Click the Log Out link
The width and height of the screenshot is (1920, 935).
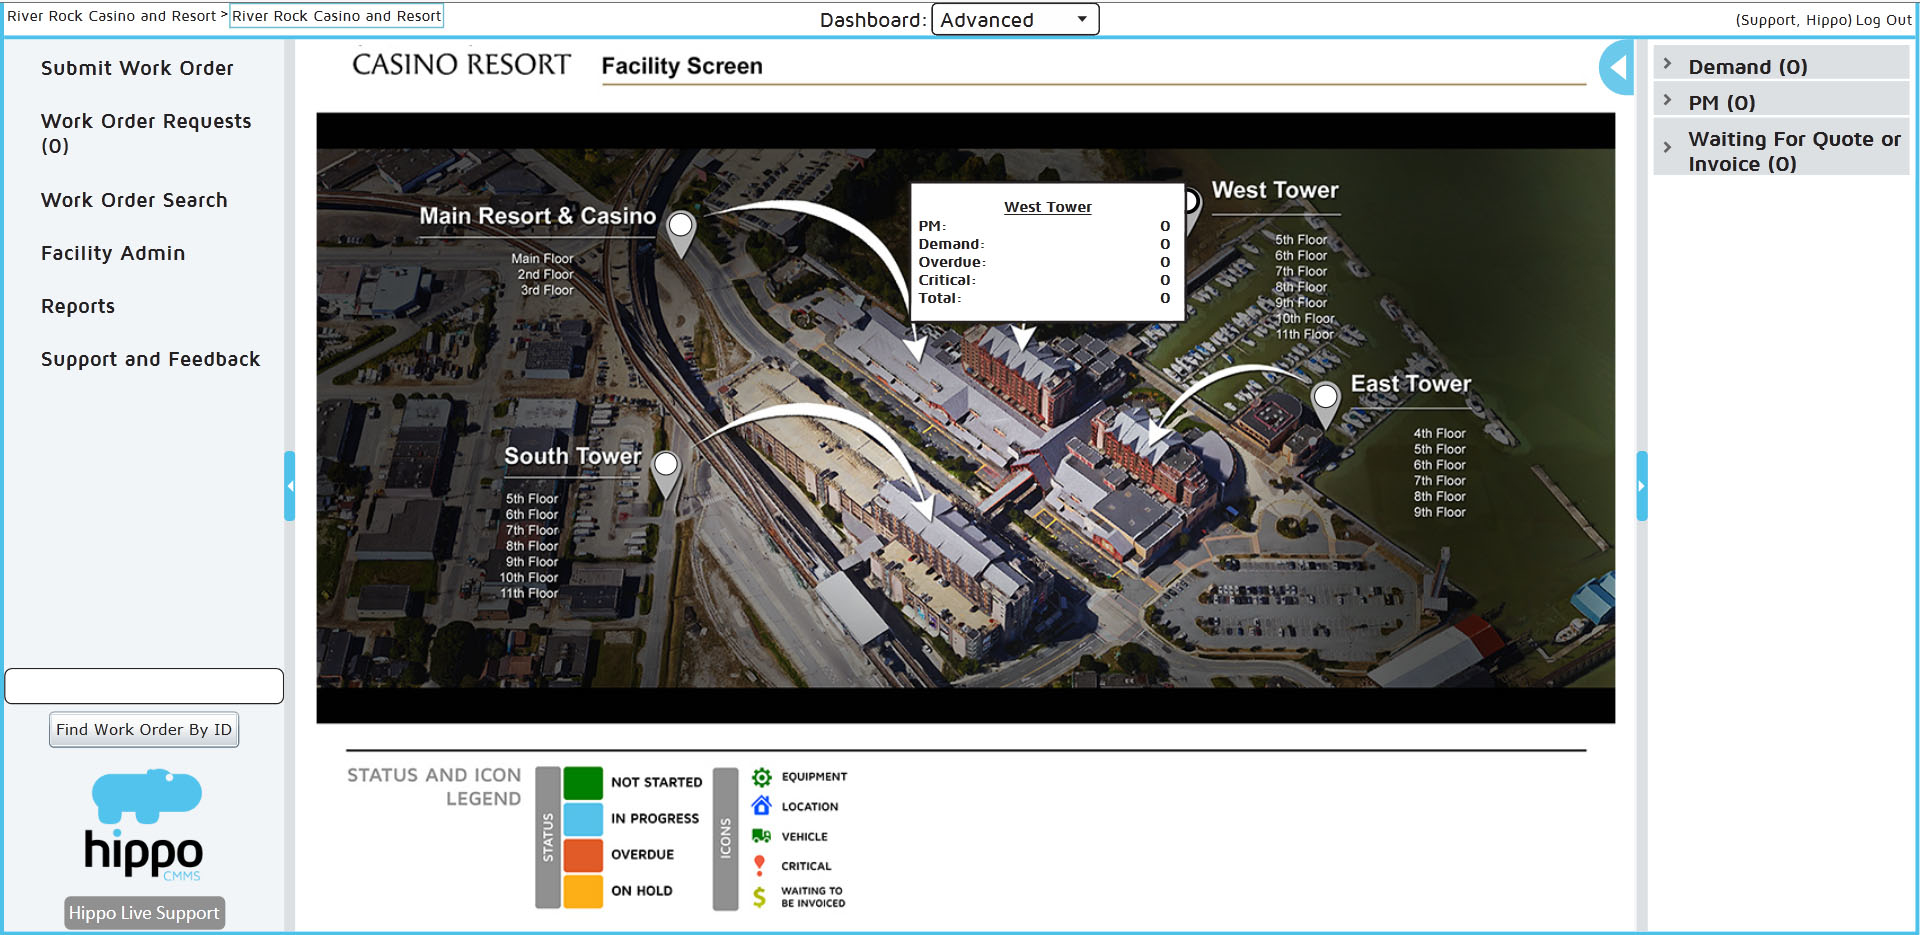pyautogui.click(x=1884, y=20)
